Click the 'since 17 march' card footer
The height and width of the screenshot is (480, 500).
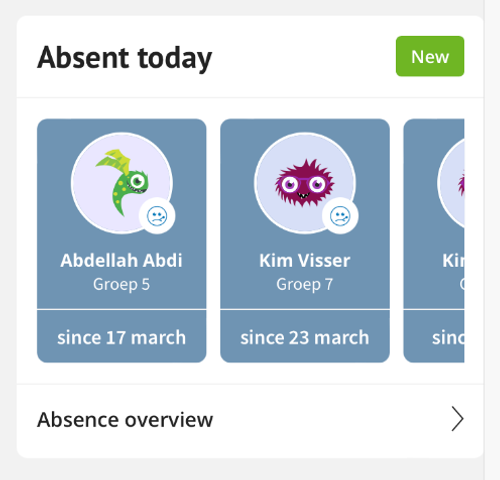point(122,337)
